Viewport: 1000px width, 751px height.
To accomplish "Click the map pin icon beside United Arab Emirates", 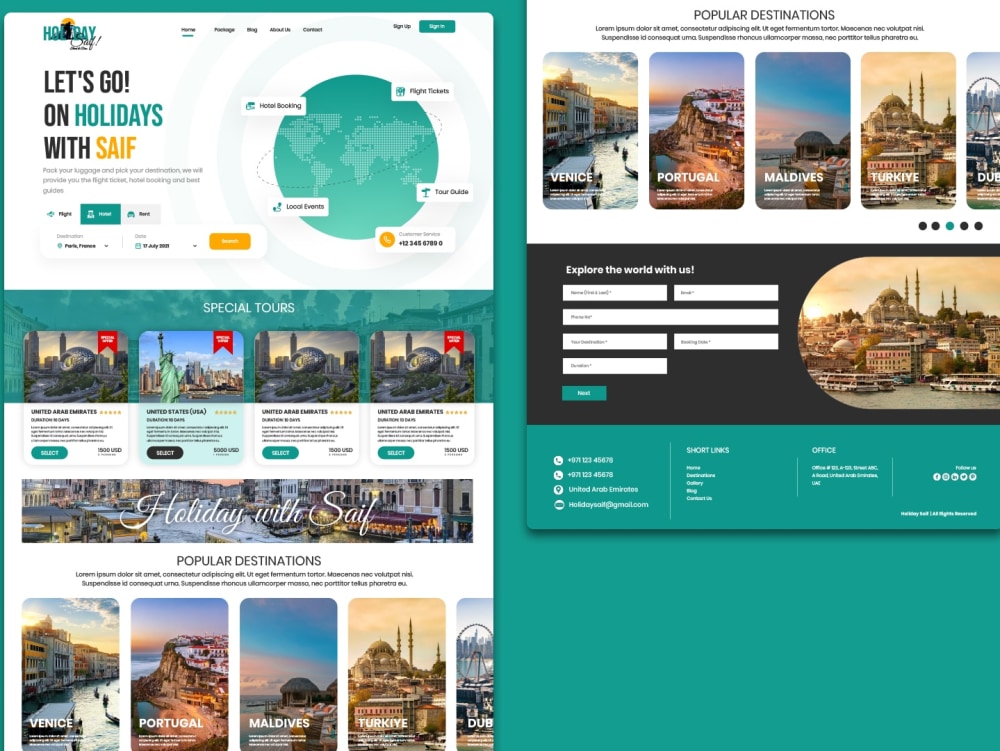I will (x=558, y=490).
